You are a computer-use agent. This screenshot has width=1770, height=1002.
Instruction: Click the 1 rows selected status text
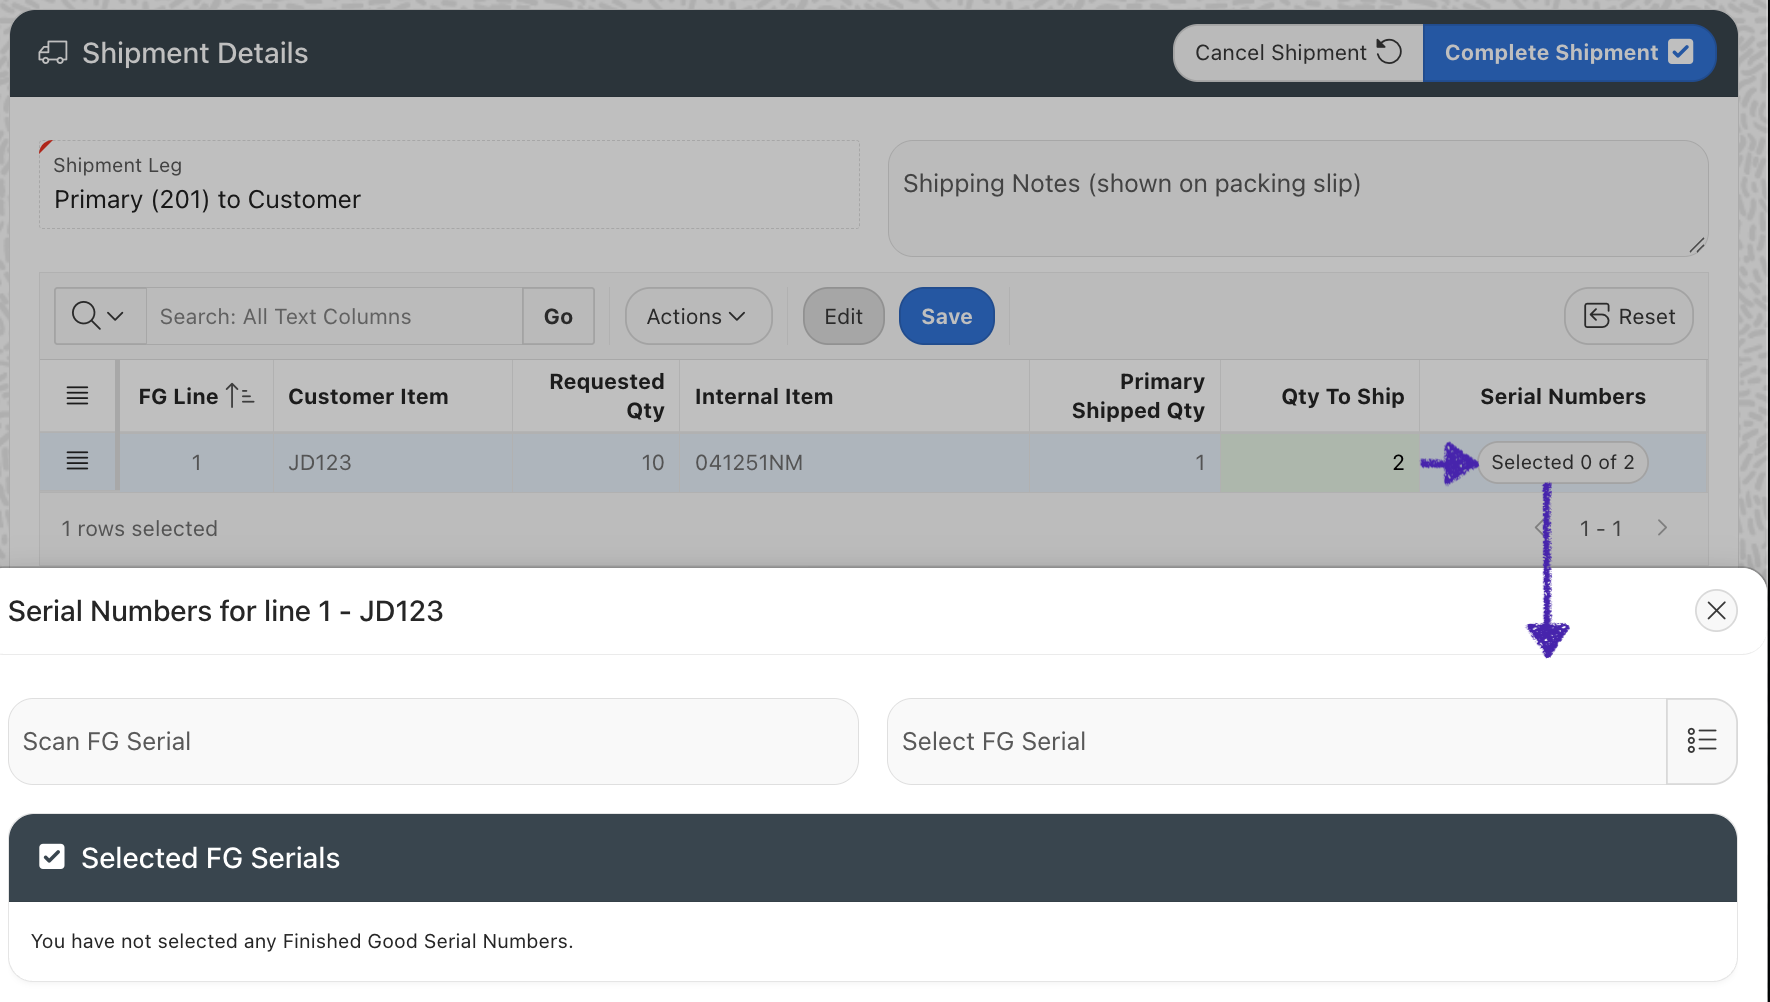(x=139, y=528)
